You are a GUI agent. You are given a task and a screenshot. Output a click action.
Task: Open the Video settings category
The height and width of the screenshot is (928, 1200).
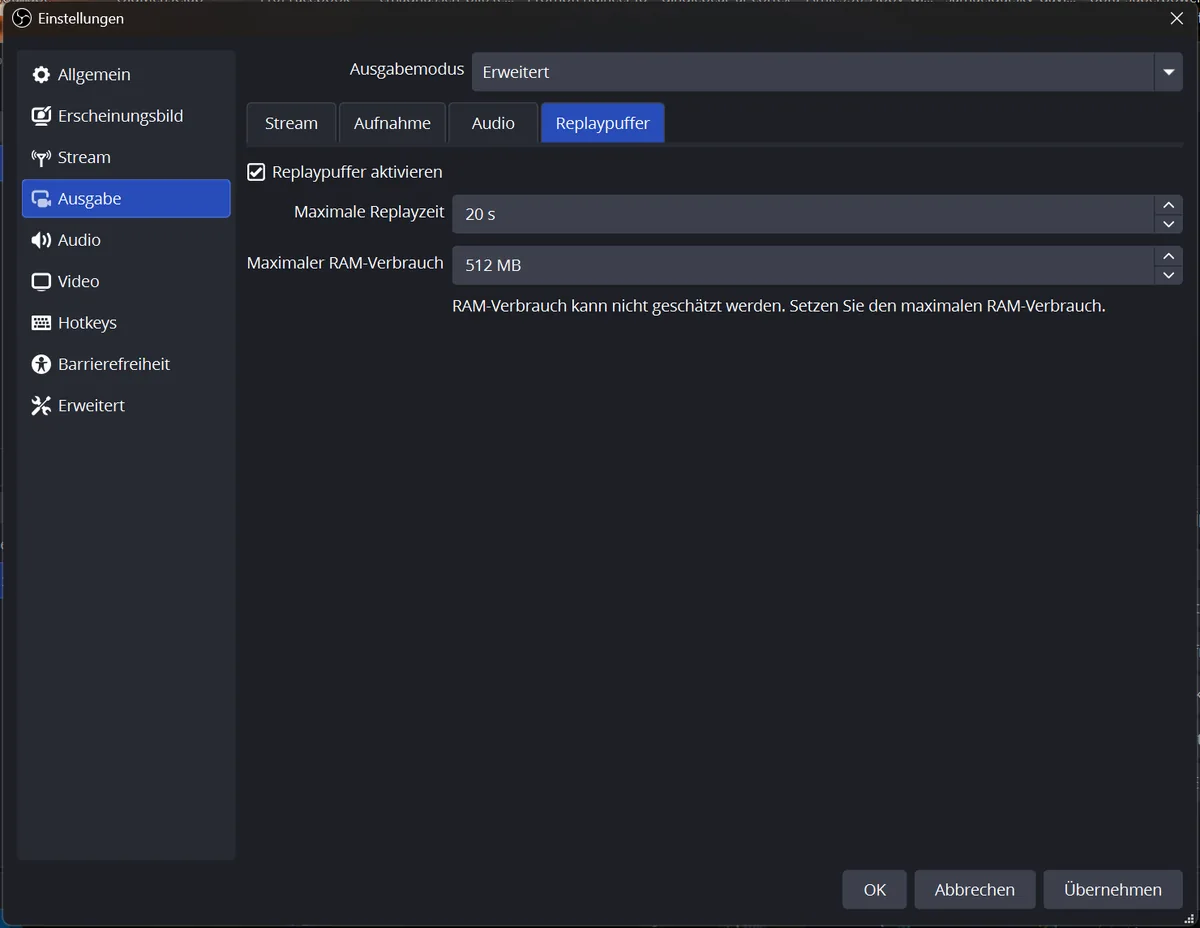click(x=126, y=281)
